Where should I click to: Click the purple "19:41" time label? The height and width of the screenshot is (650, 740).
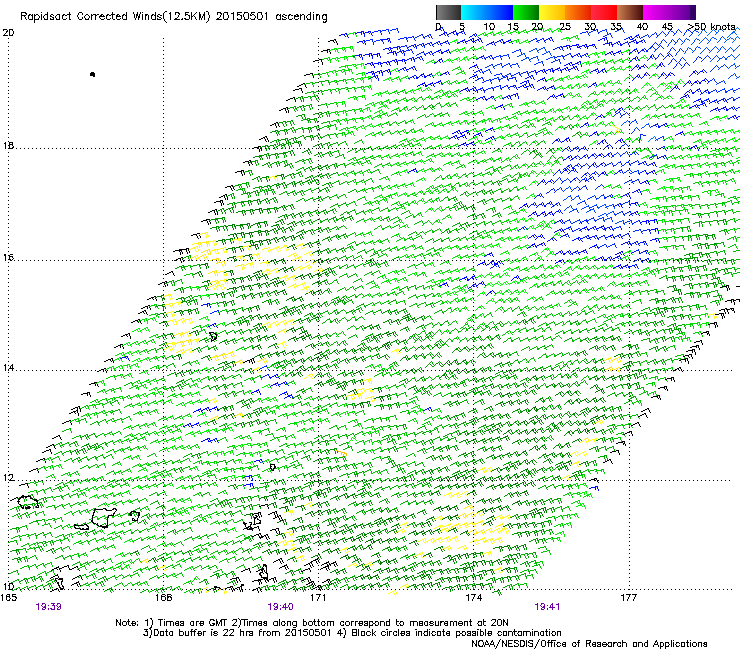(547, 607)
